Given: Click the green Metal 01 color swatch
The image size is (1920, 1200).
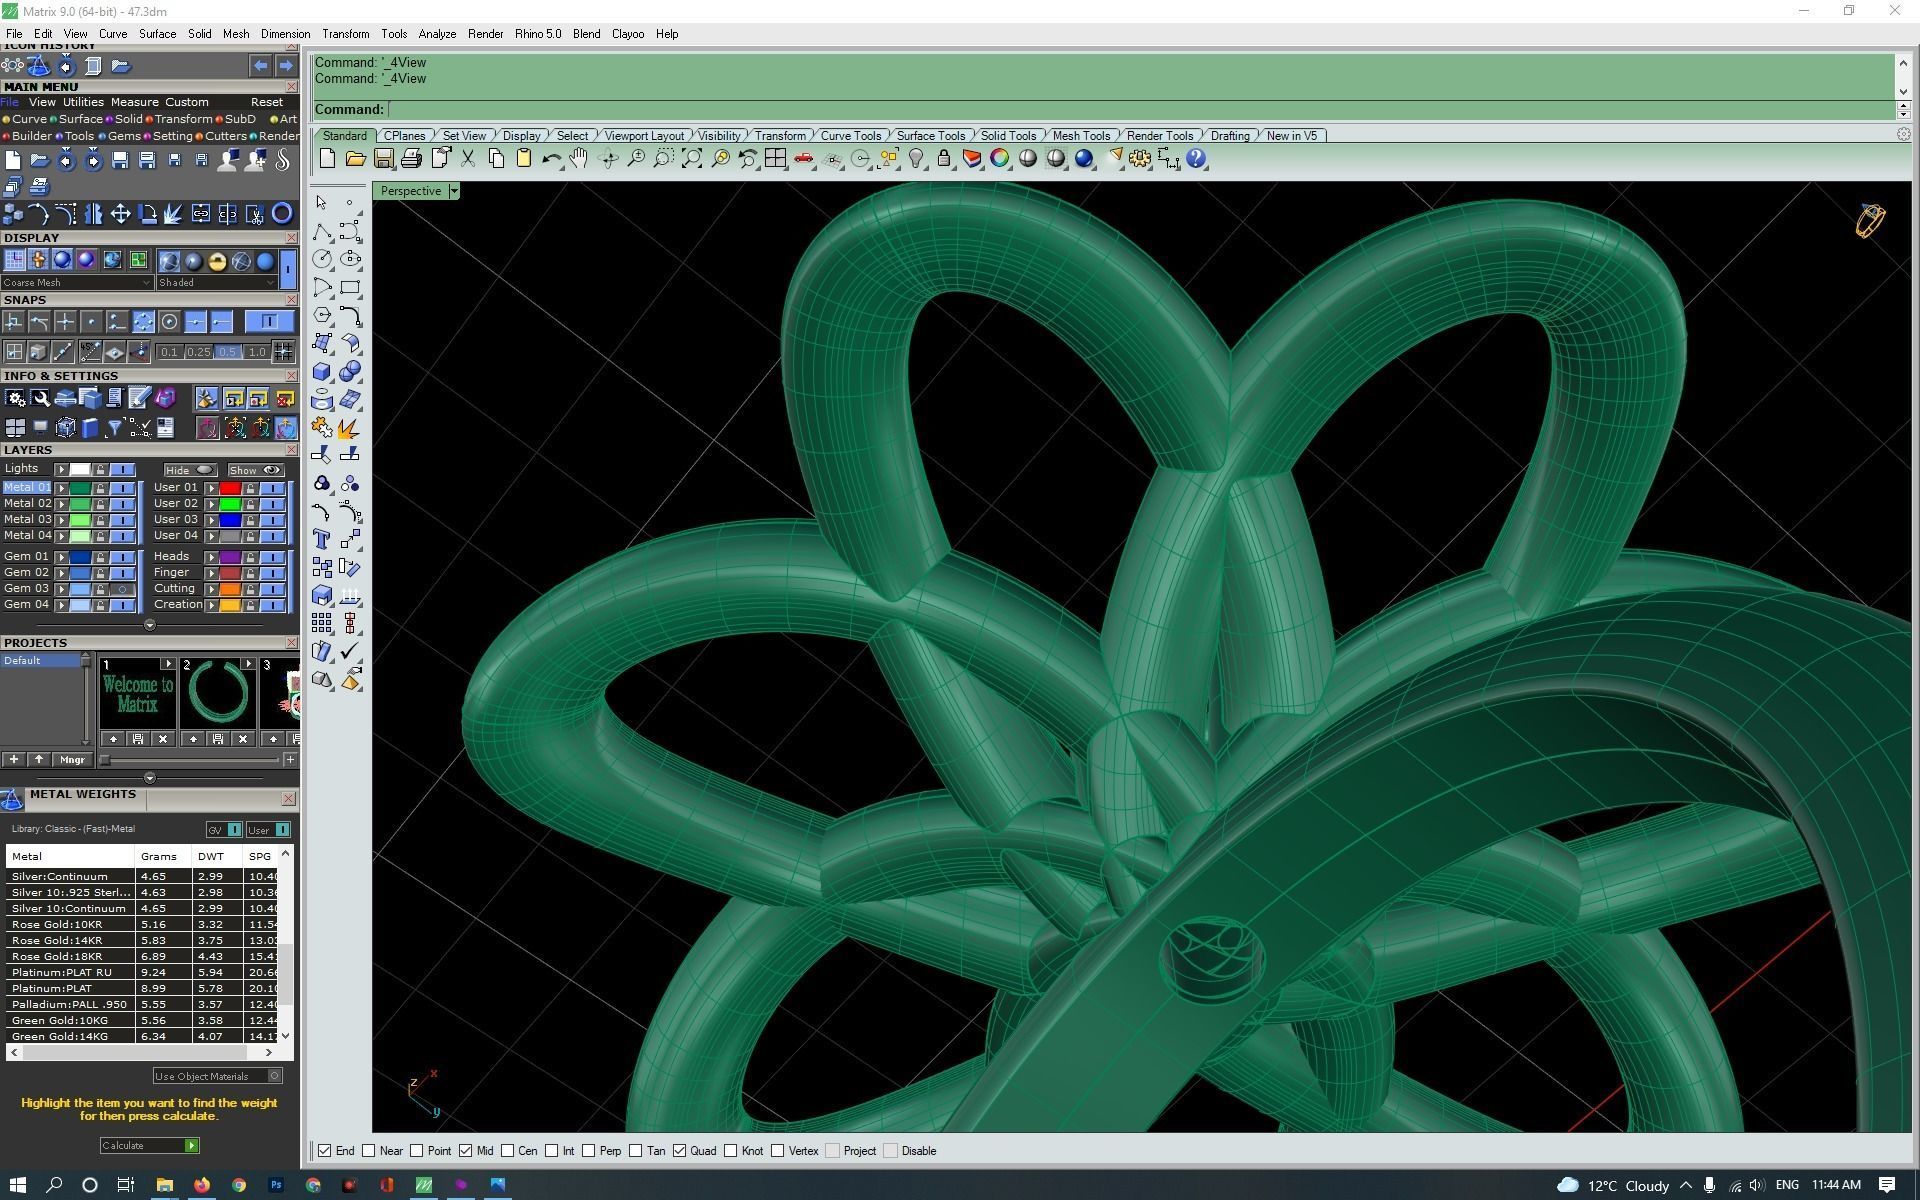Looking at the screenshot, I should [x=79, y=488].
